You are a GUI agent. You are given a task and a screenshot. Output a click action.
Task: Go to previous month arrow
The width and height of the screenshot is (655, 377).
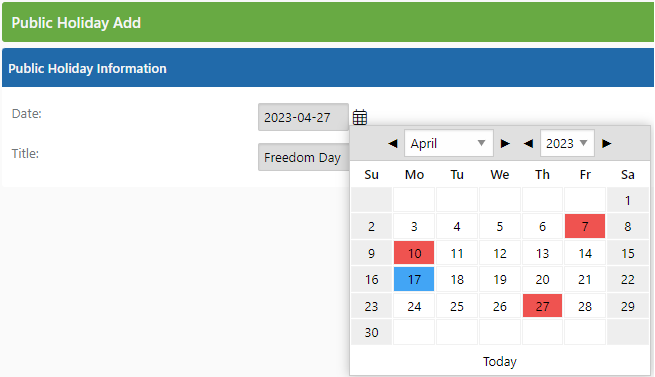[392, 143]
